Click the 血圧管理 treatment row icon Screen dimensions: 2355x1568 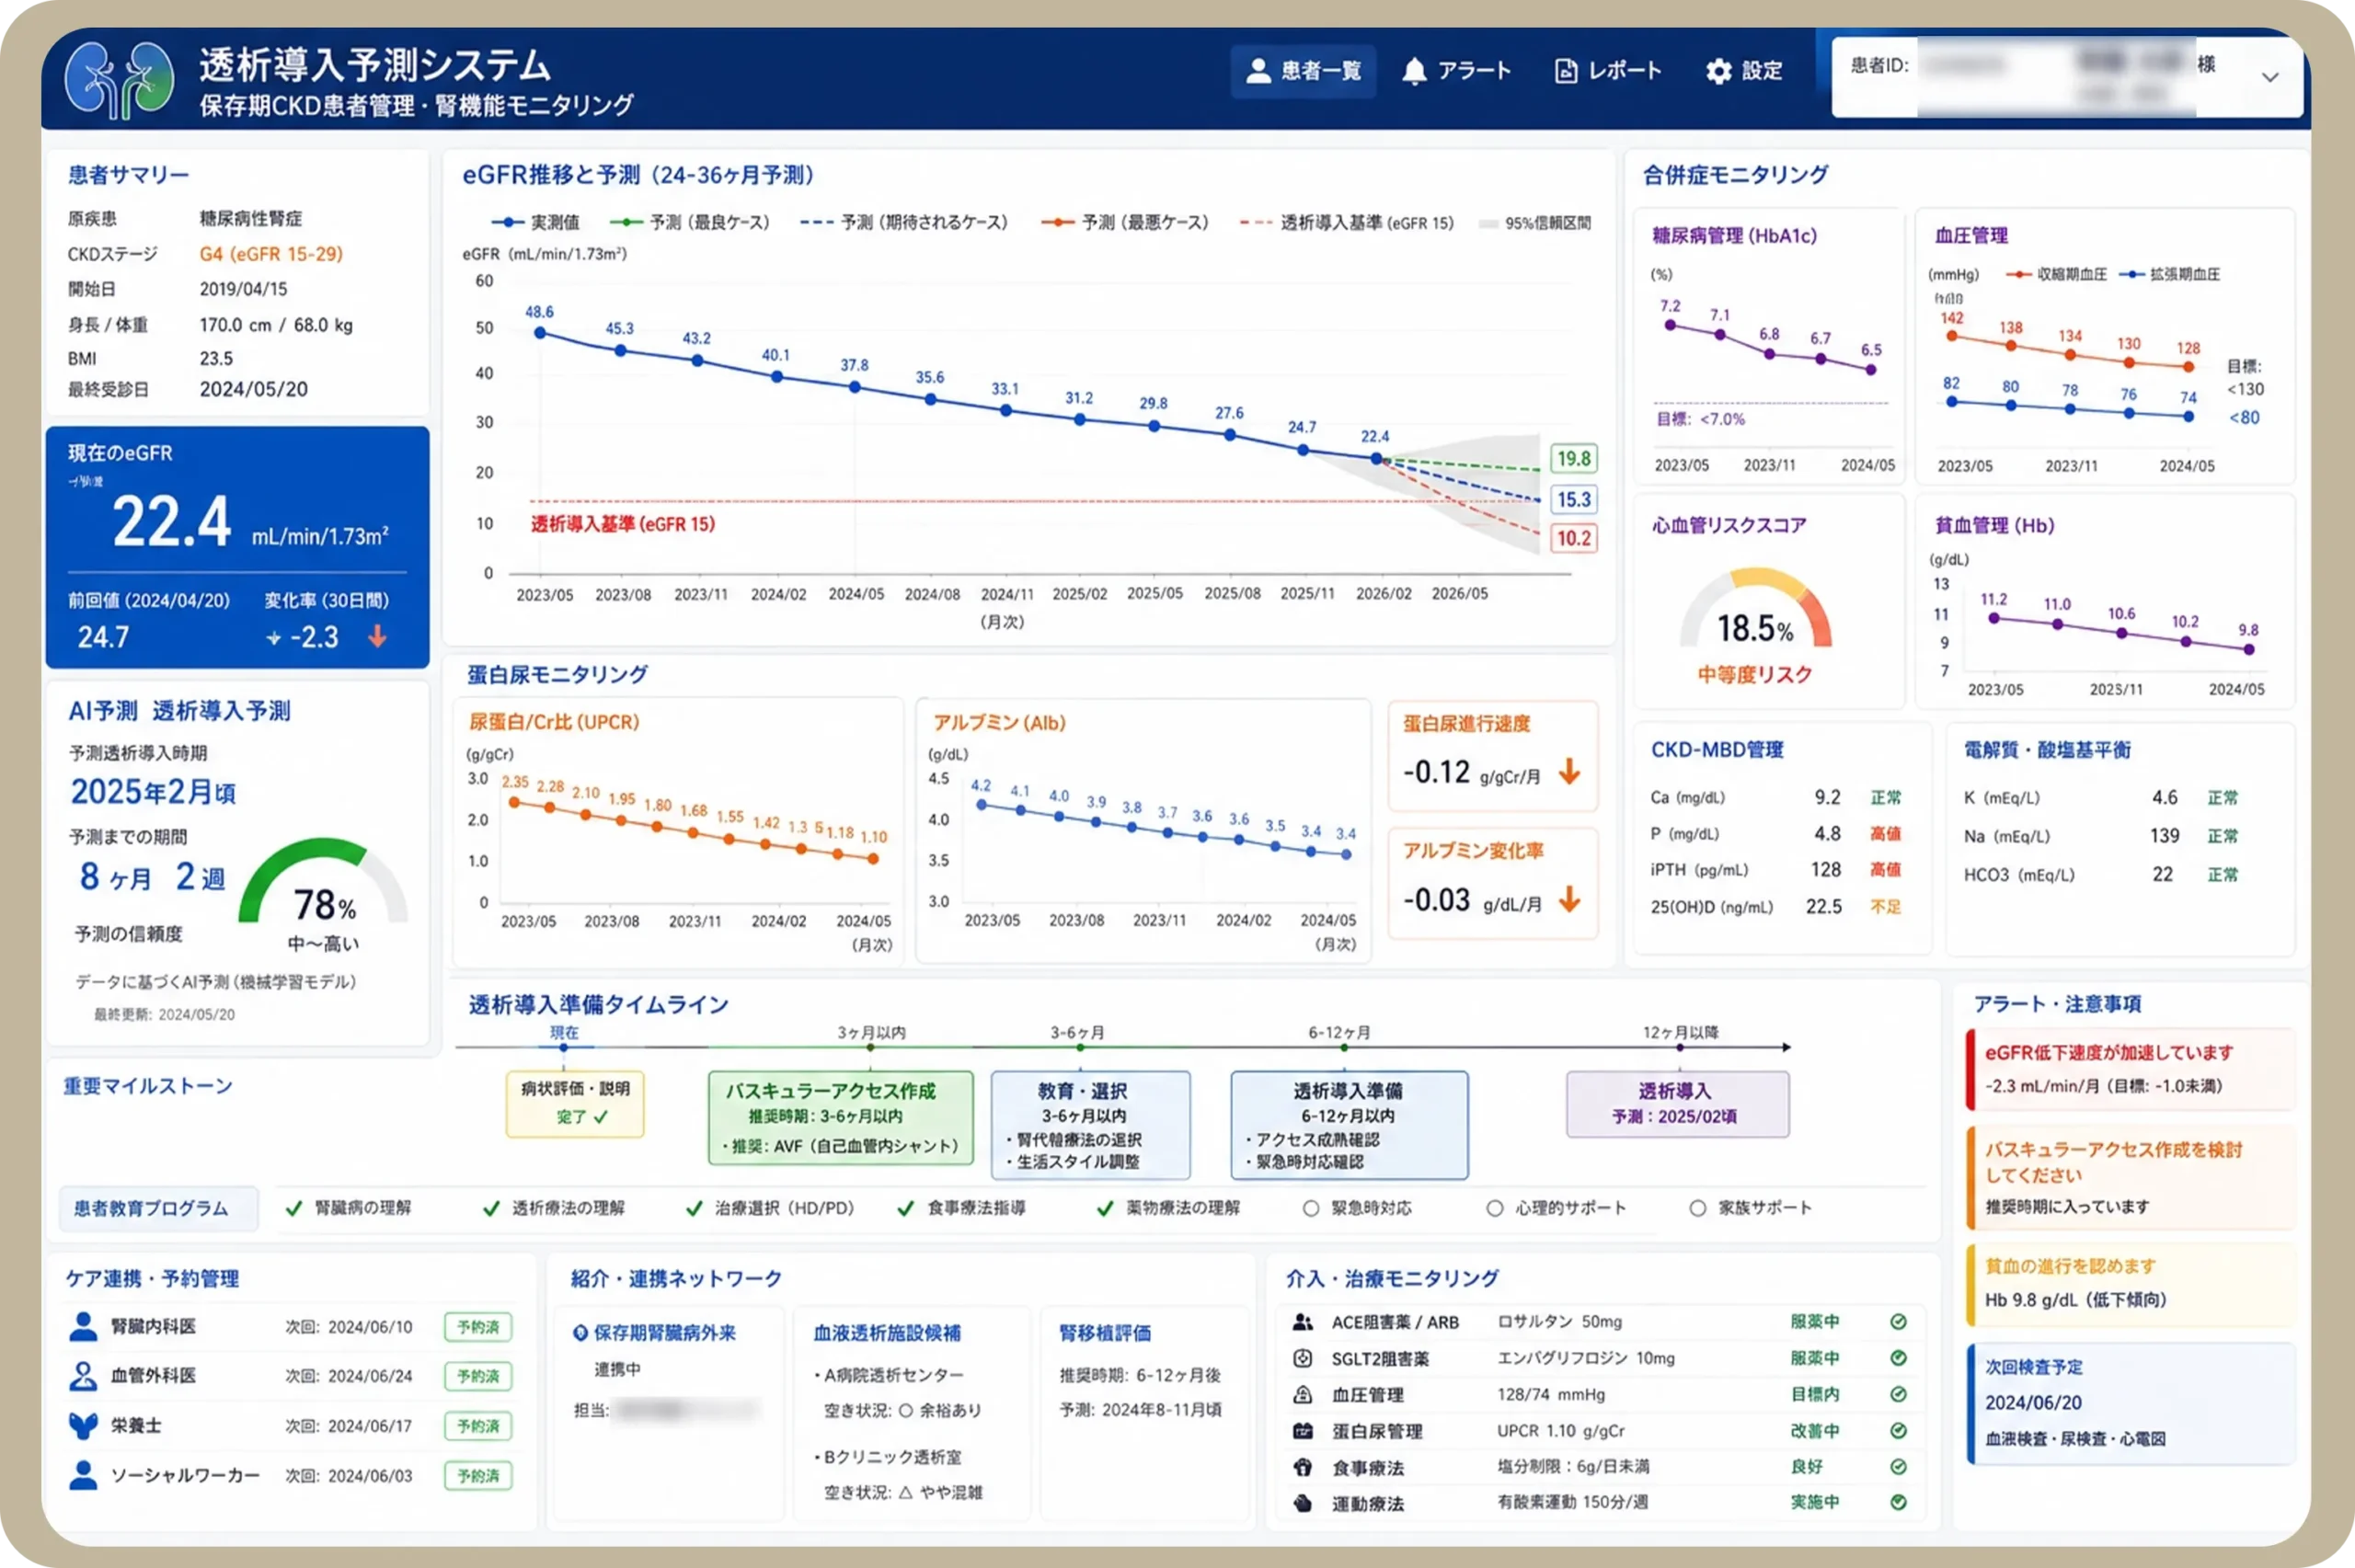point(1302,1394)
